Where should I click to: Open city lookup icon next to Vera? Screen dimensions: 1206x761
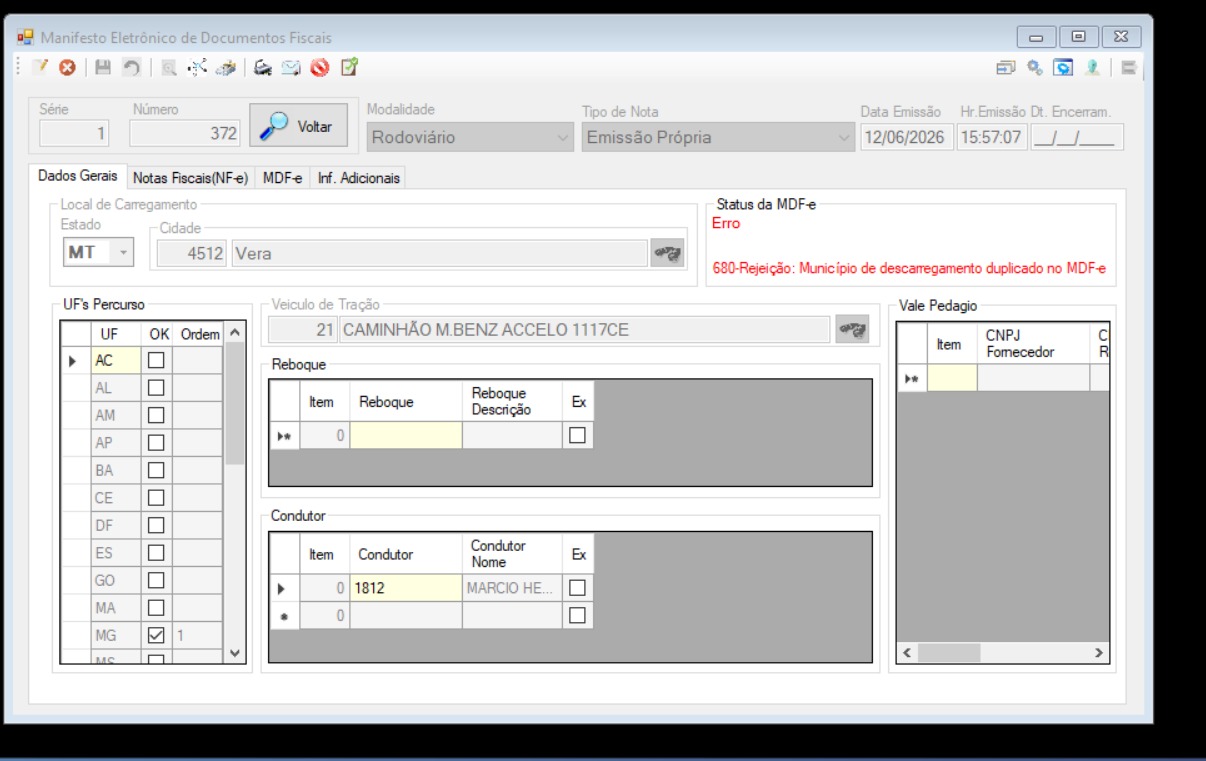[x=668, y=253]
